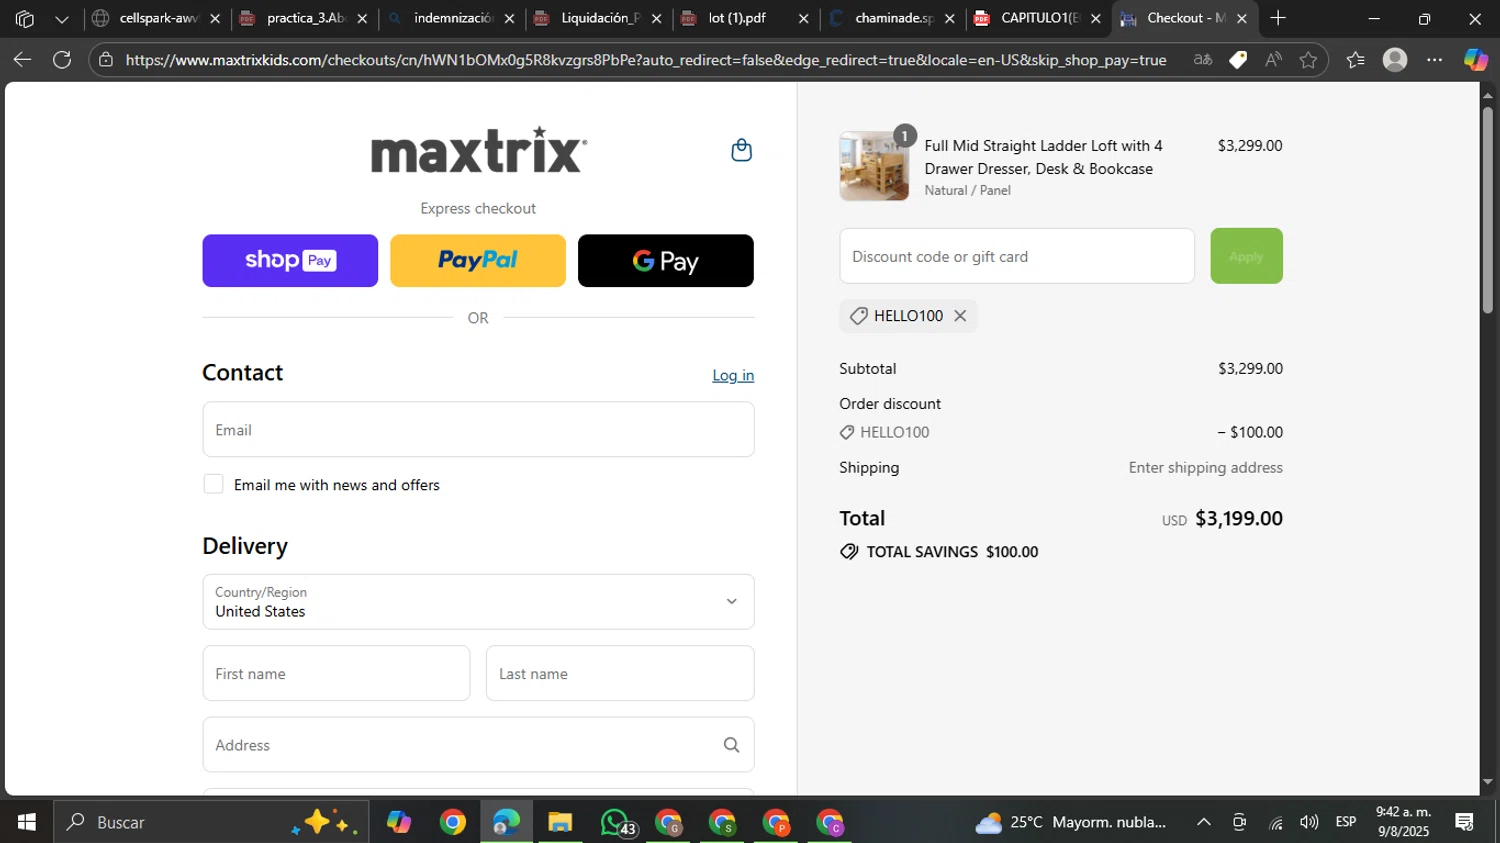The image size is (1500, 843).
Task: Click the scrollbar down arrow
Action: point(1488,782)
